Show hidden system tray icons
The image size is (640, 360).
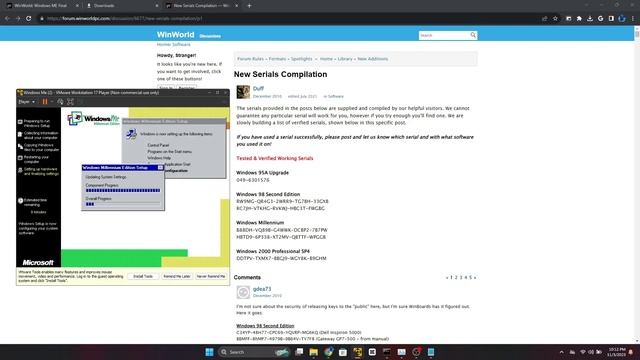(x=562, y=352)
